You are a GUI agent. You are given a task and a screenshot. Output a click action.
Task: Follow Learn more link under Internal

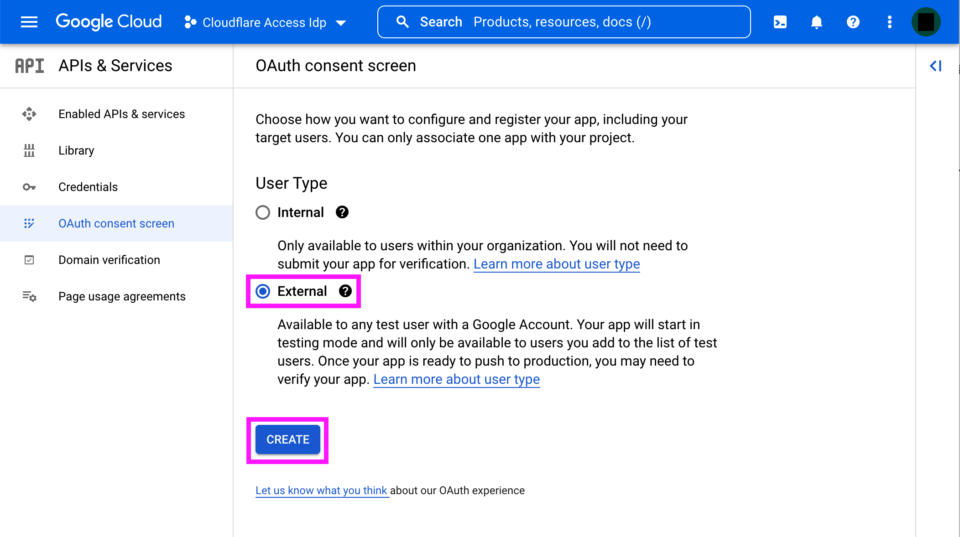[556, 264]
